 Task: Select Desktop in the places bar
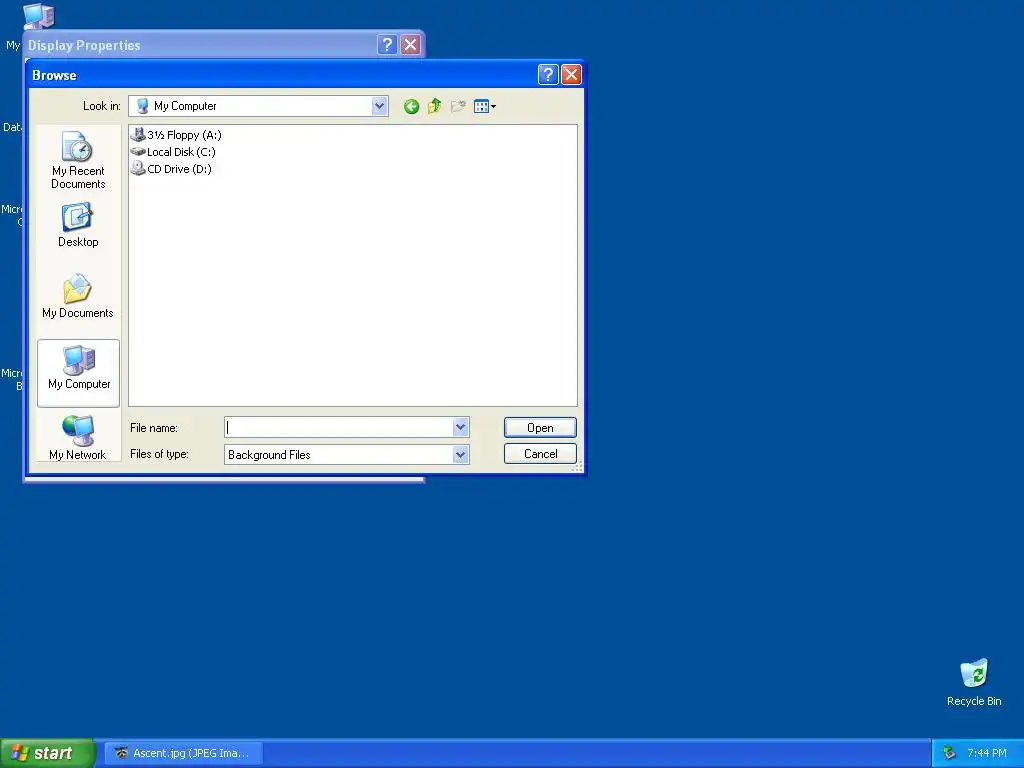78,225
